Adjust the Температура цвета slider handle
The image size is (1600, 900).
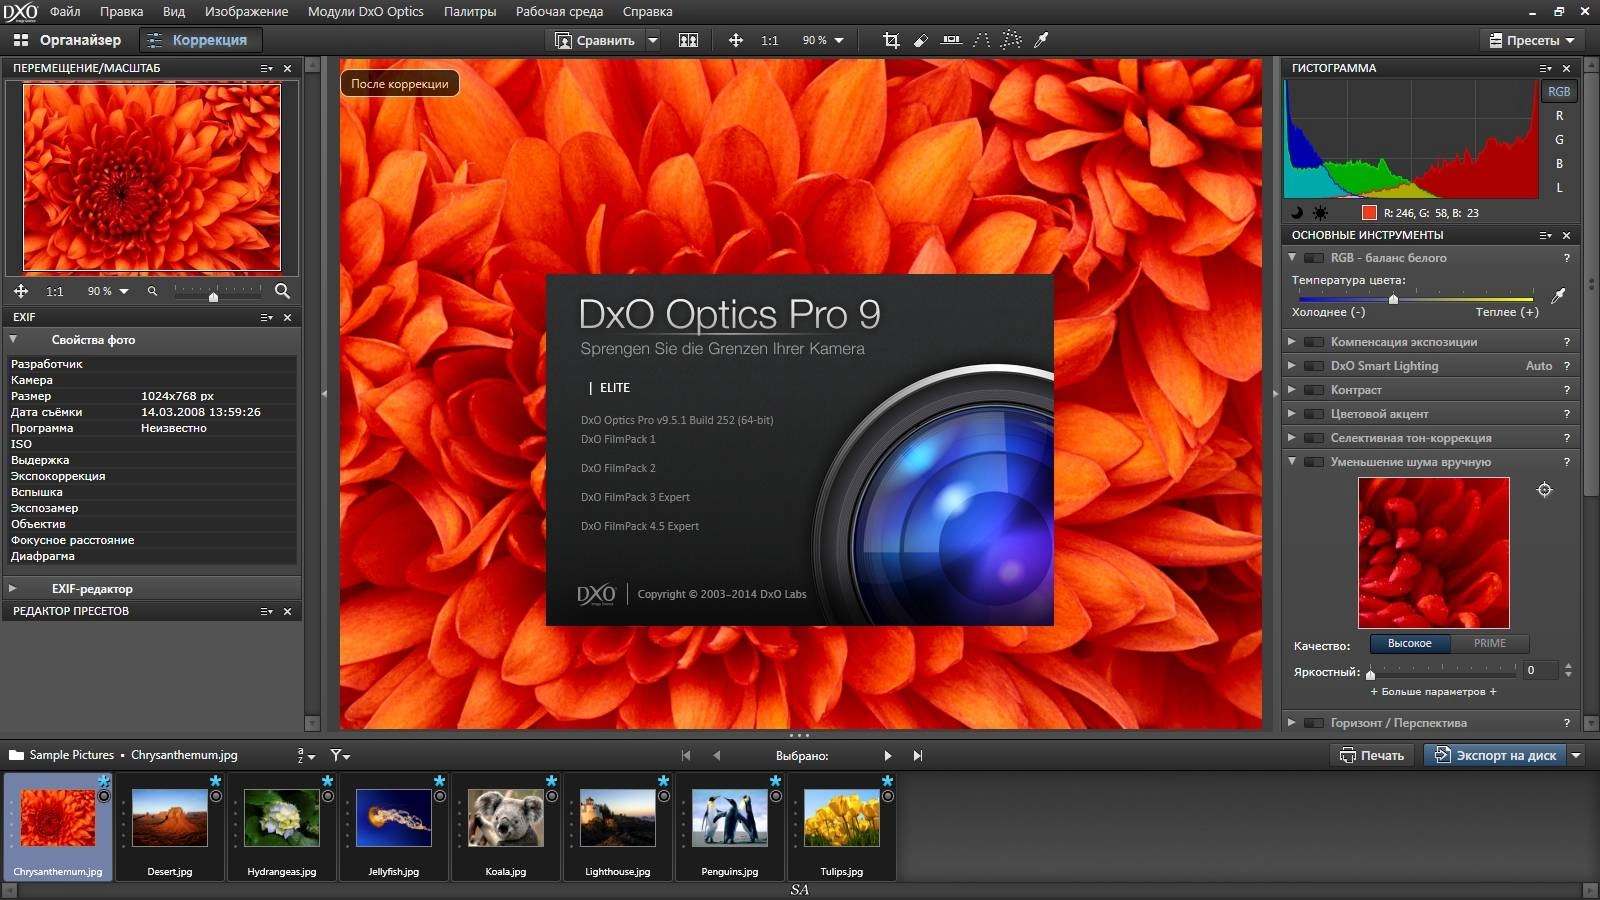click(1393, 298)
